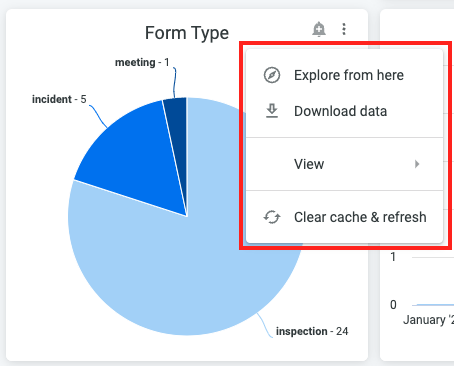This screenshot has height=366, width=454.
Task: Click the y-axis value 0
Action: coord(393,305)
